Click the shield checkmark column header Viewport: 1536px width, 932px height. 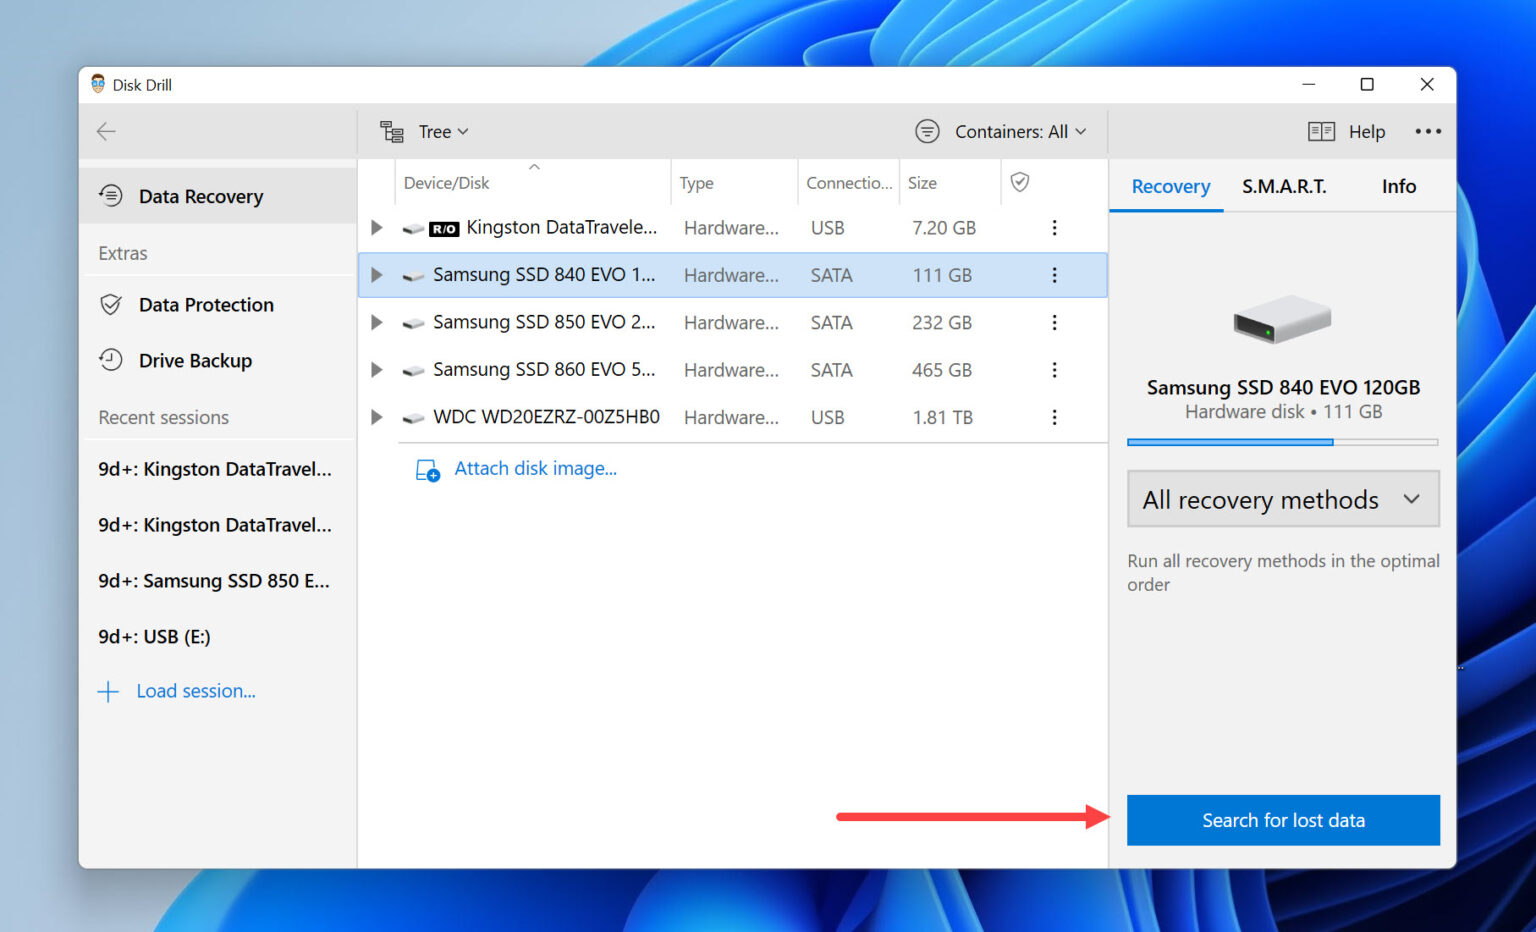point(1020,182)
